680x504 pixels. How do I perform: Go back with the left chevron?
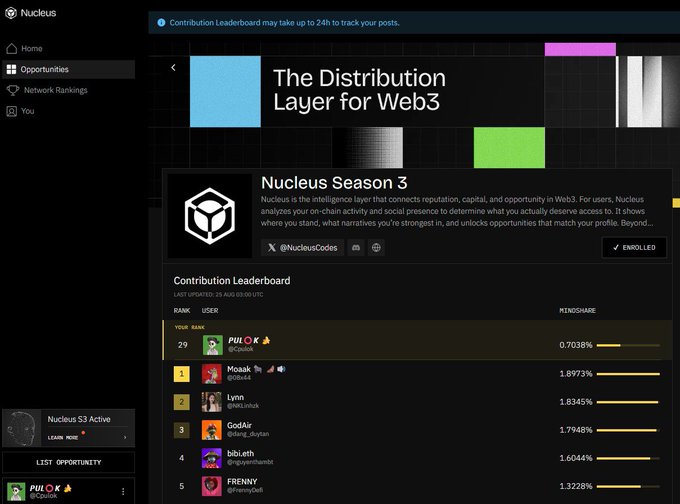pos(173,67)
